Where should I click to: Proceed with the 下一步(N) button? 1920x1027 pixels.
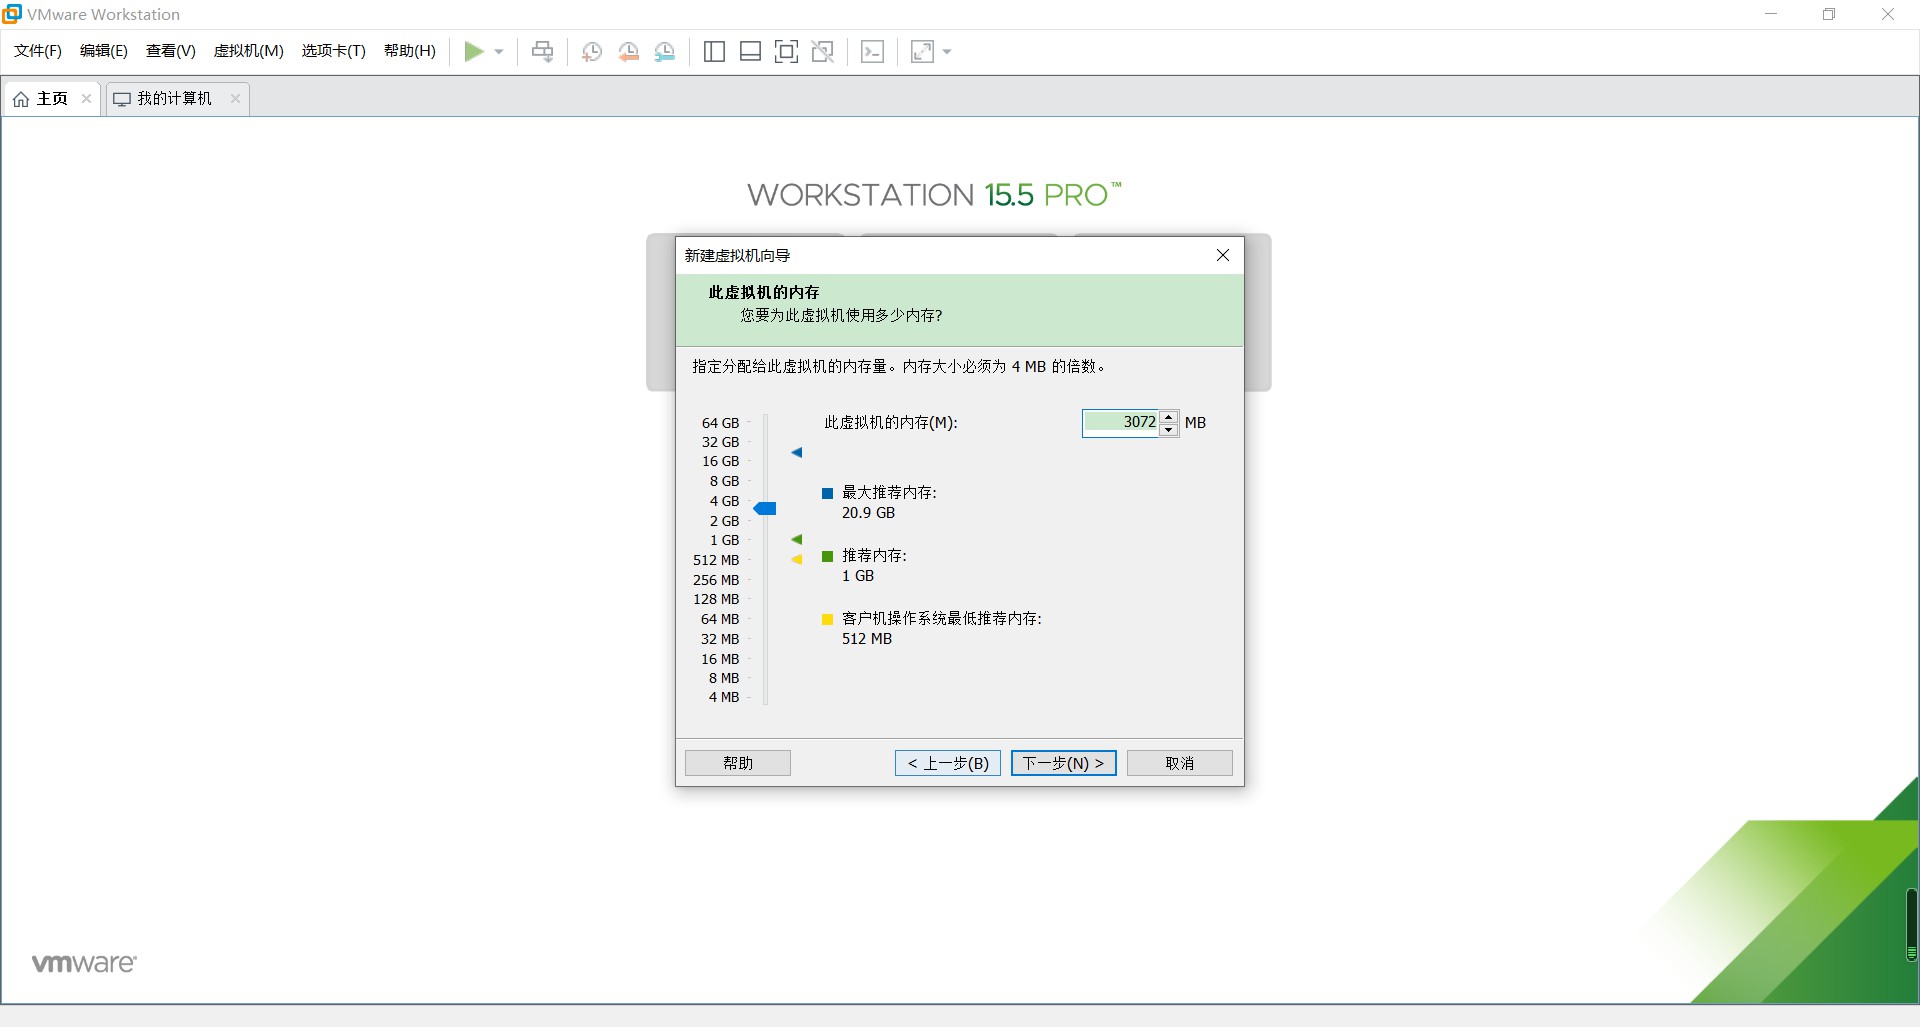click(1063, 763)
